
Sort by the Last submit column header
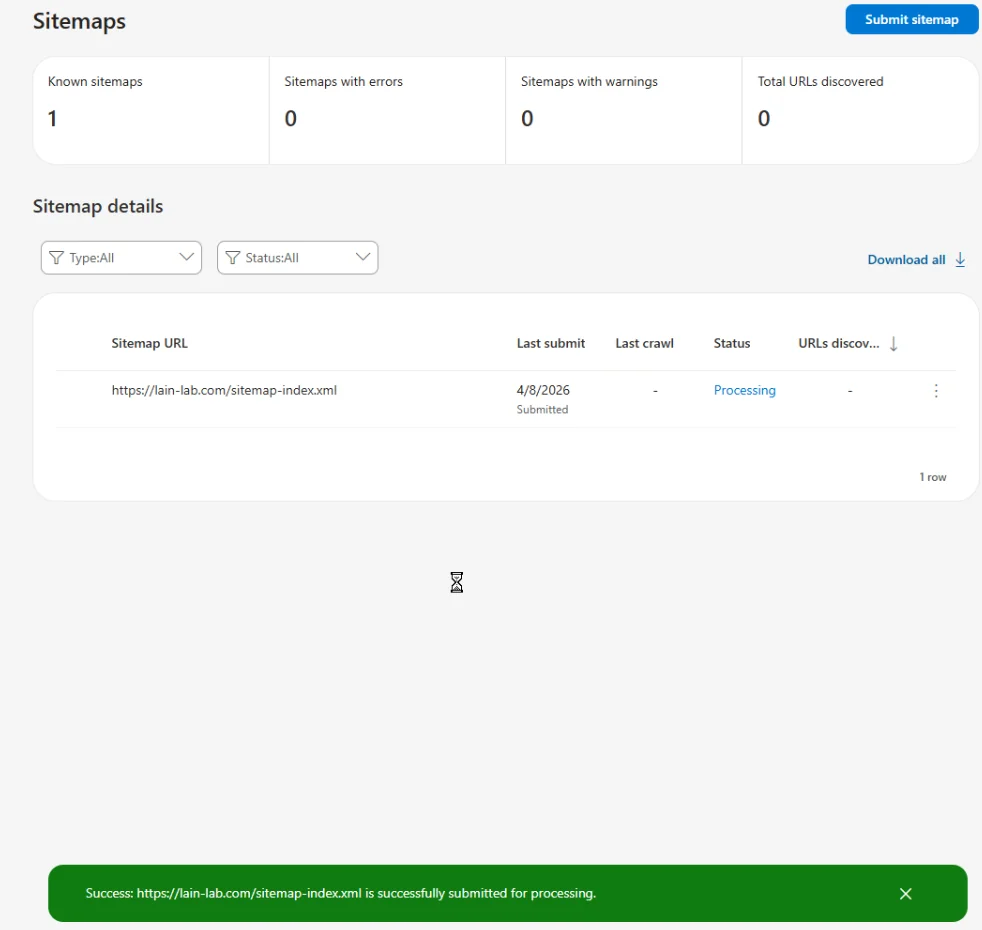click(x=551, y=344)
